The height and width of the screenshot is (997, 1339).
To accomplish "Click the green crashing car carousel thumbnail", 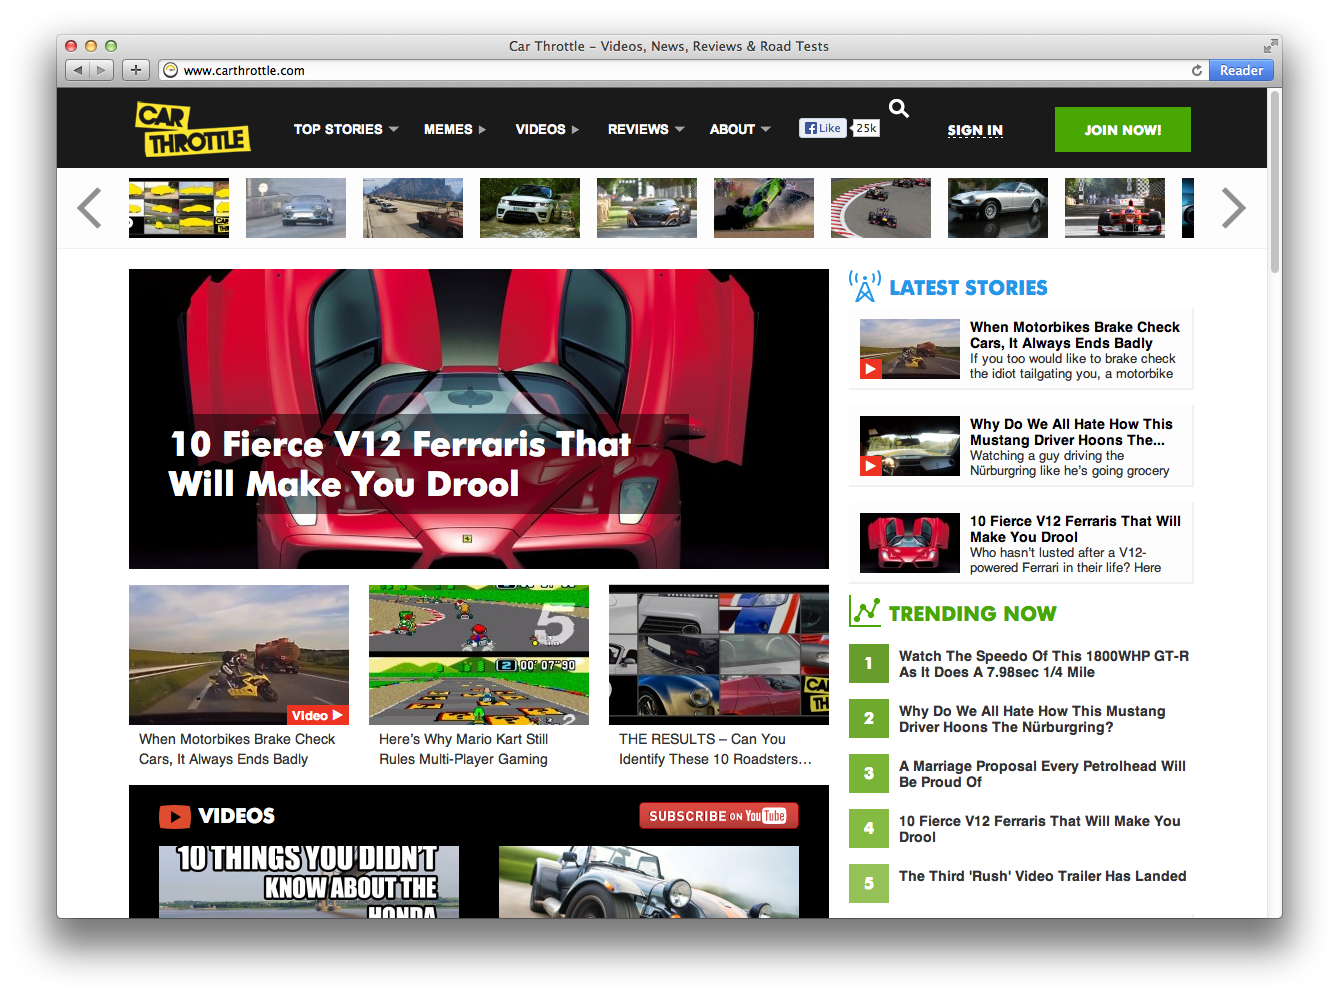I will (764, 208).
